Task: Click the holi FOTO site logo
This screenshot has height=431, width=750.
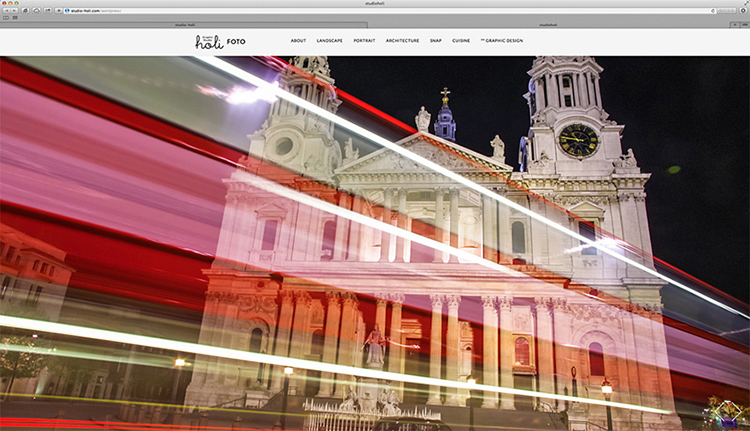Action: [x=219, y=42]
